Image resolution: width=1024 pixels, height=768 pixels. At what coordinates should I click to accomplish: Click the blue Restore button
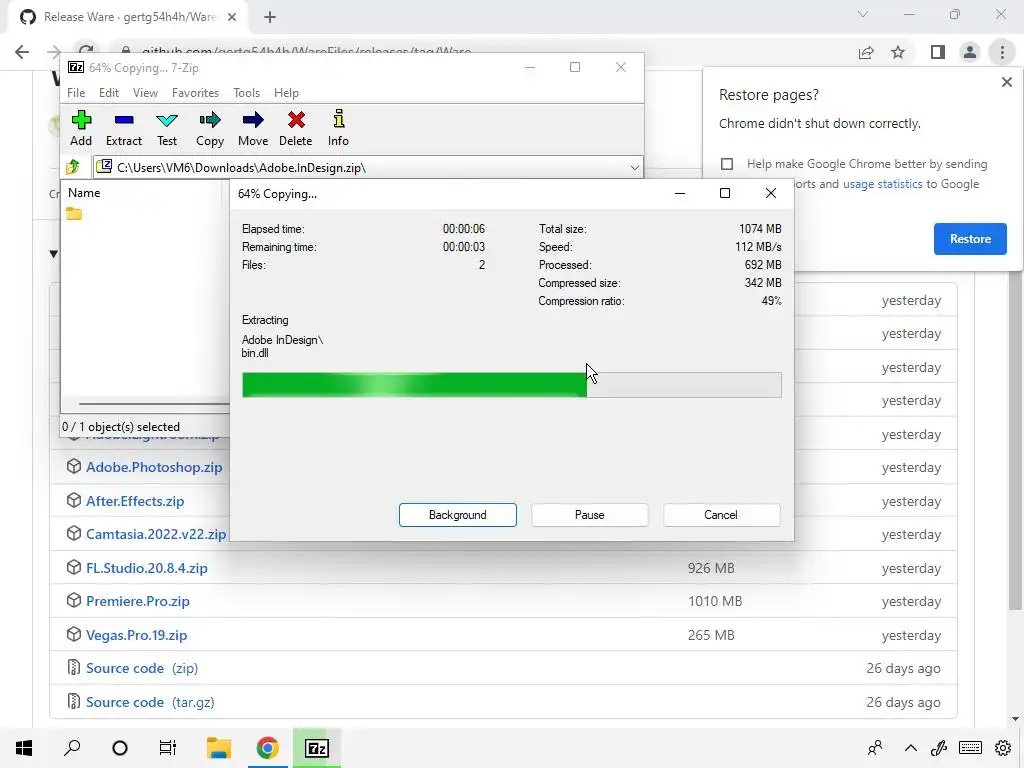coord(970,239)
